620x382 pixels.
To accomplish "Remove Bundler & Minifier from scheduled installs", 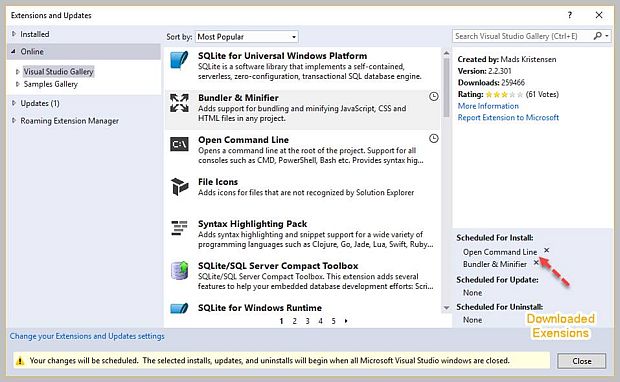I will click(x=536, y=263).
